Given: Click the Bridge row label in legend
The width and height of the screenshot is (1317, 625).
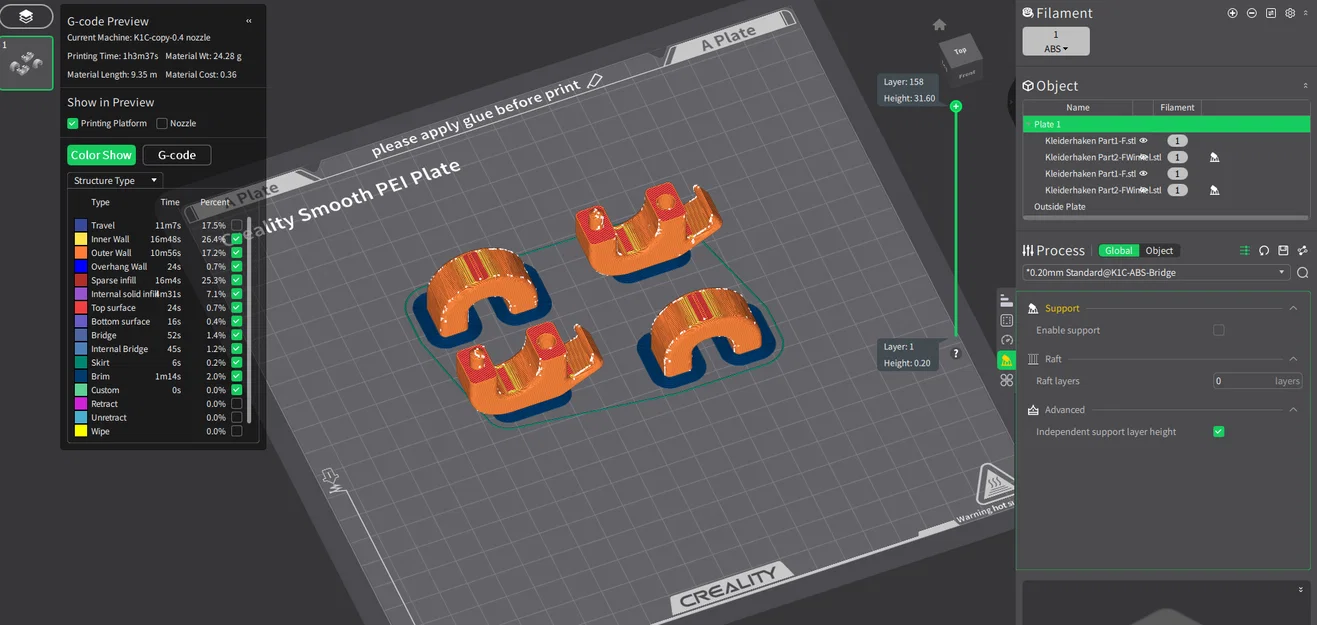Looking at the screenshot, I should pyautogui.click(x=104, y=335).
